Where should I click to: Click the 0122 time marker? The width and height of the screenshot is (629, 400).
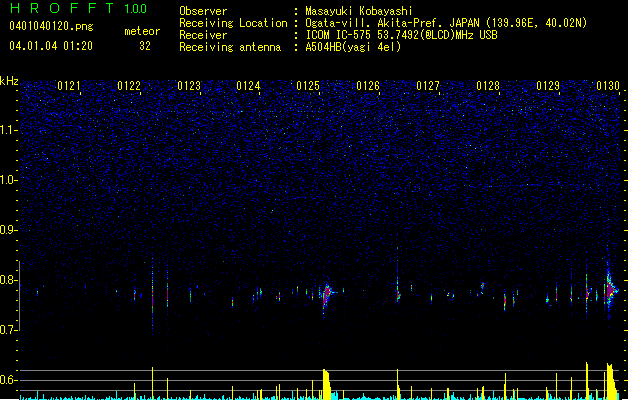pos(129,85)
